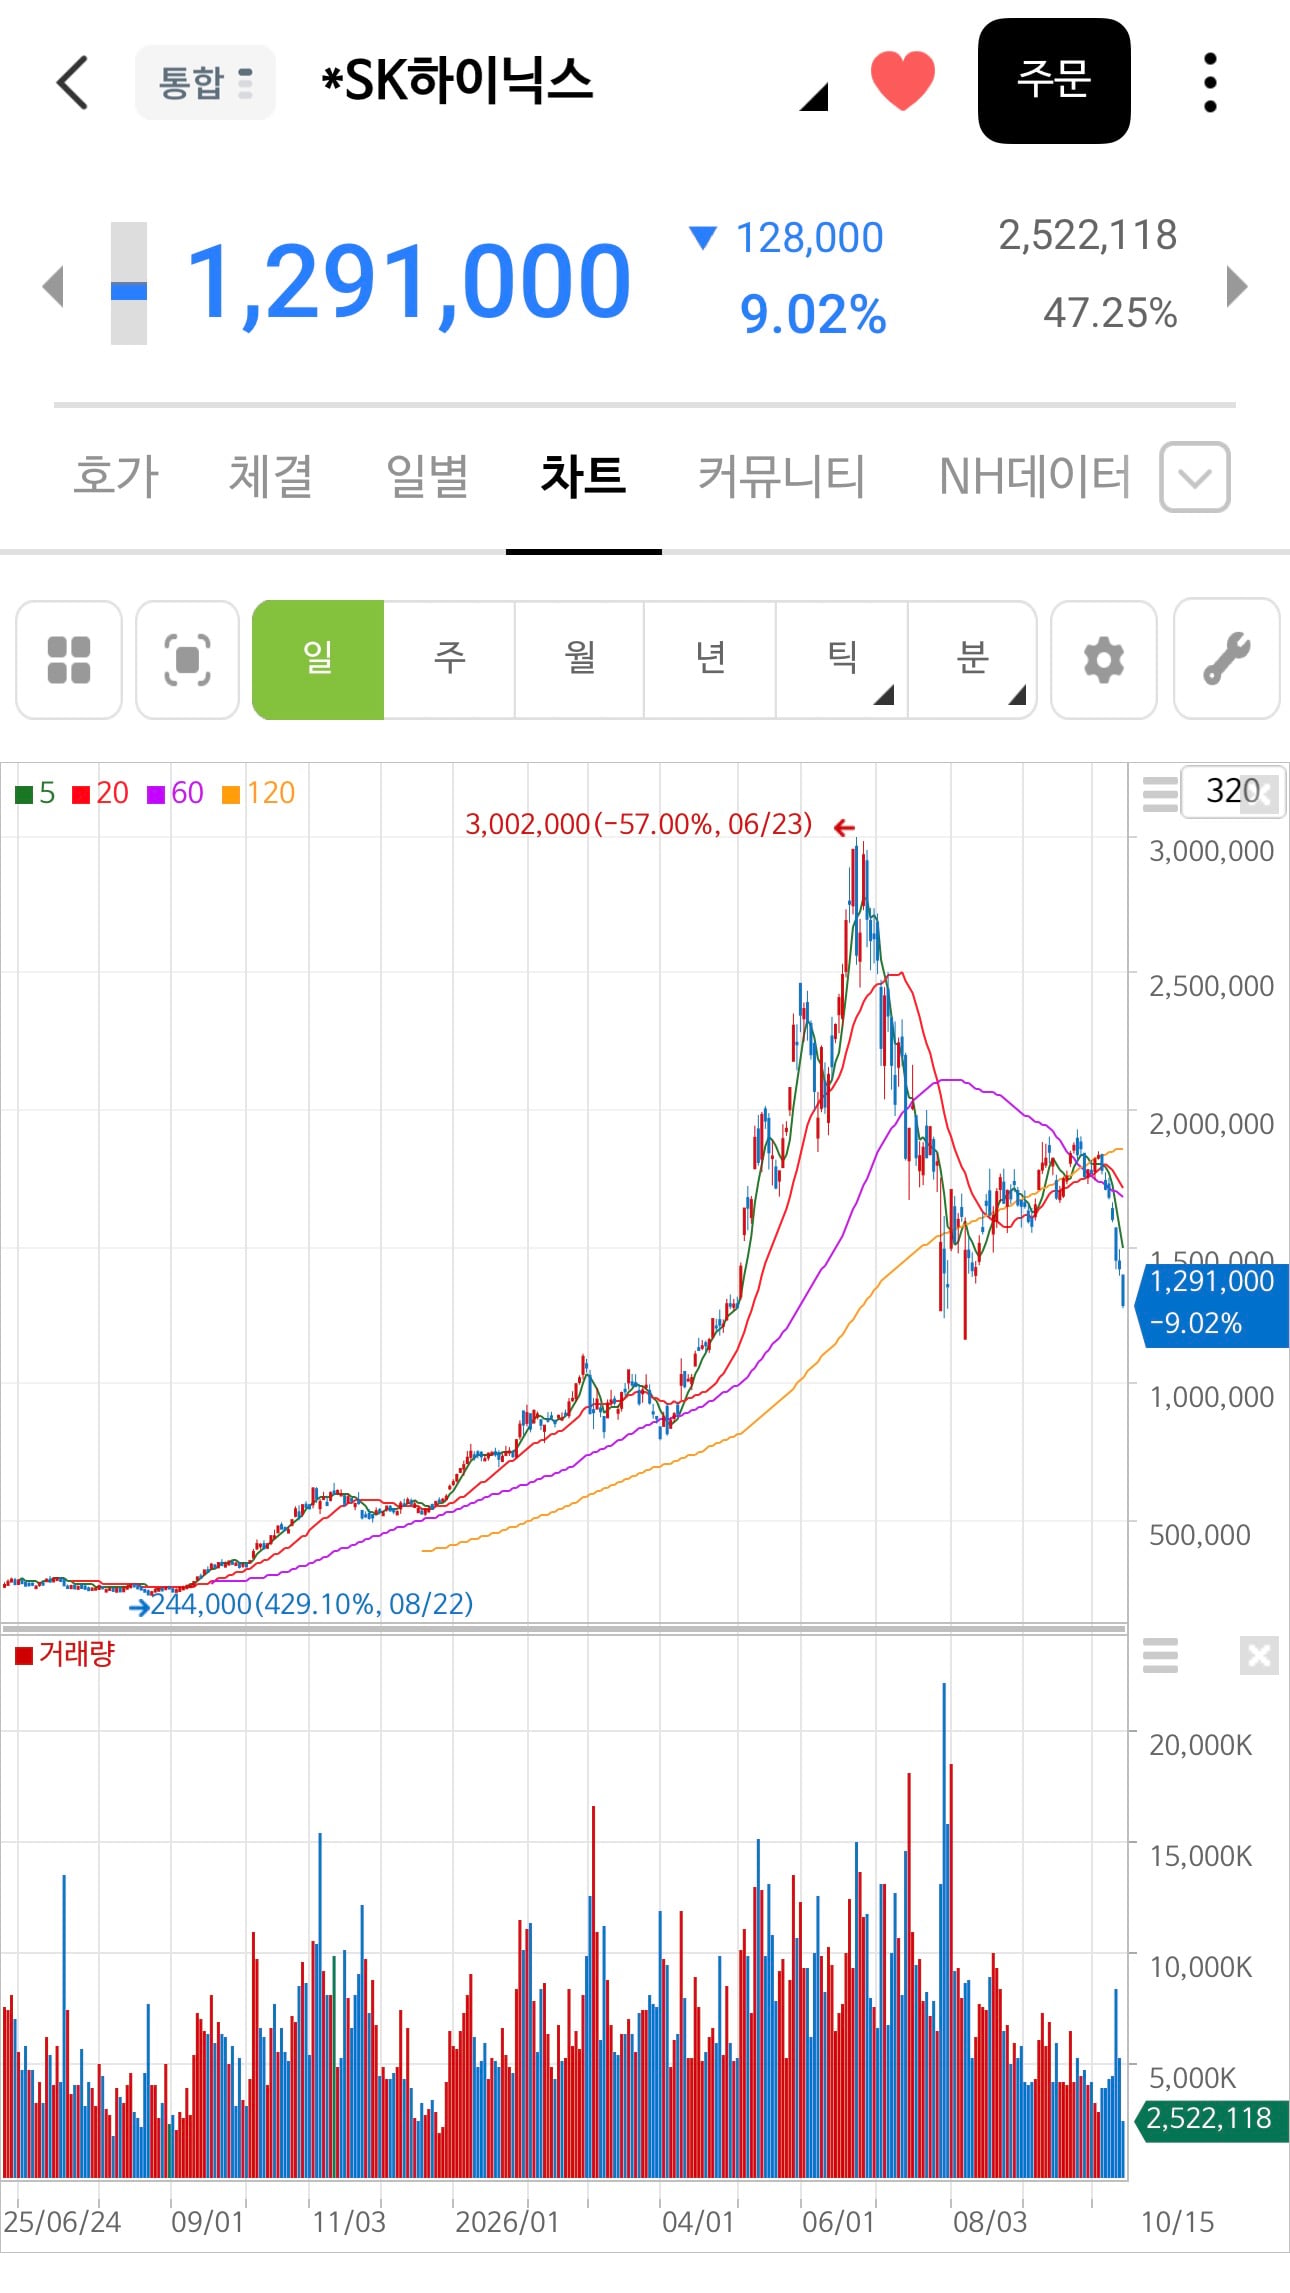1290x2293 pixels.
Task: Open the NH데이터 tab
Action: (1035, 476)
